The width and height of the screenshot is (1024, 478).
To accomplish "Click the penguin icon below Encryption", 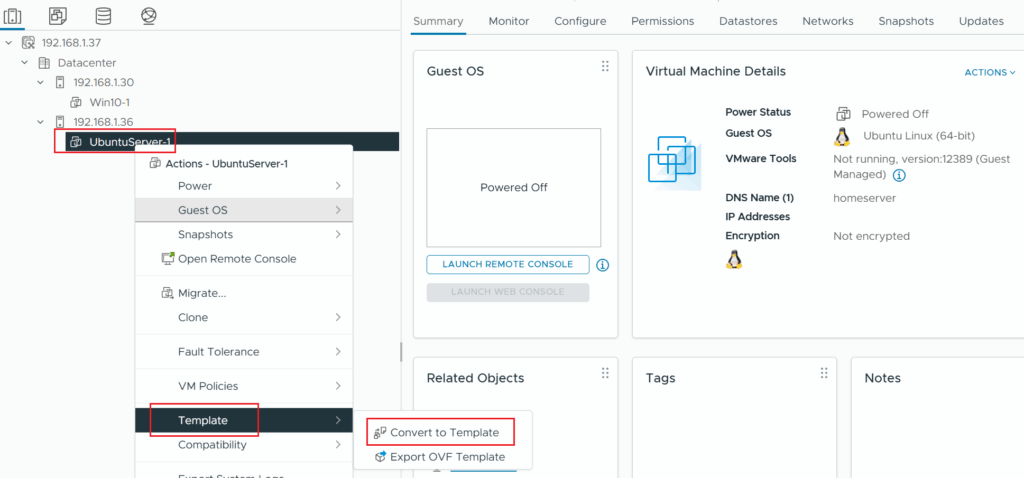I will point(734,260).
